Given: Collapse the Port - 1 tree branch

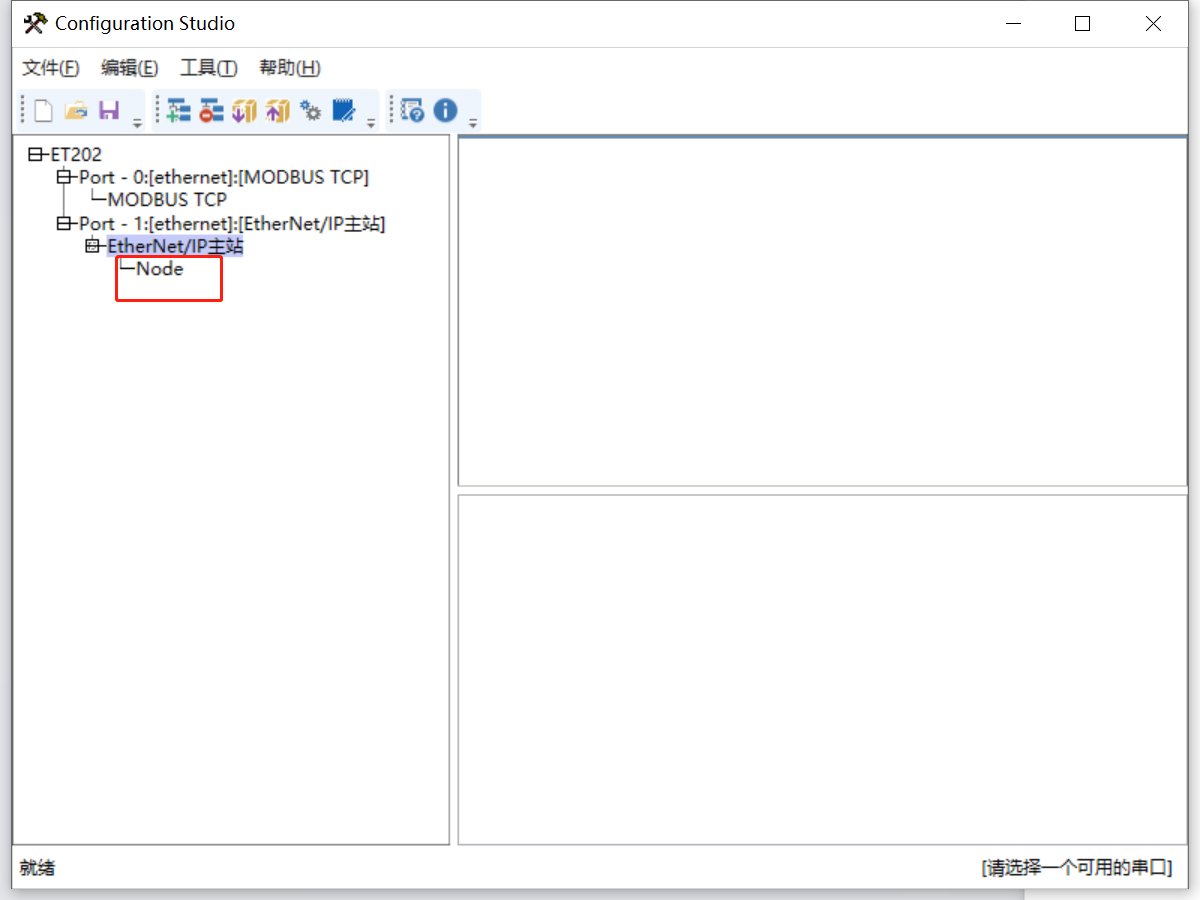Looking at the screenshot, I should point(63,223).
